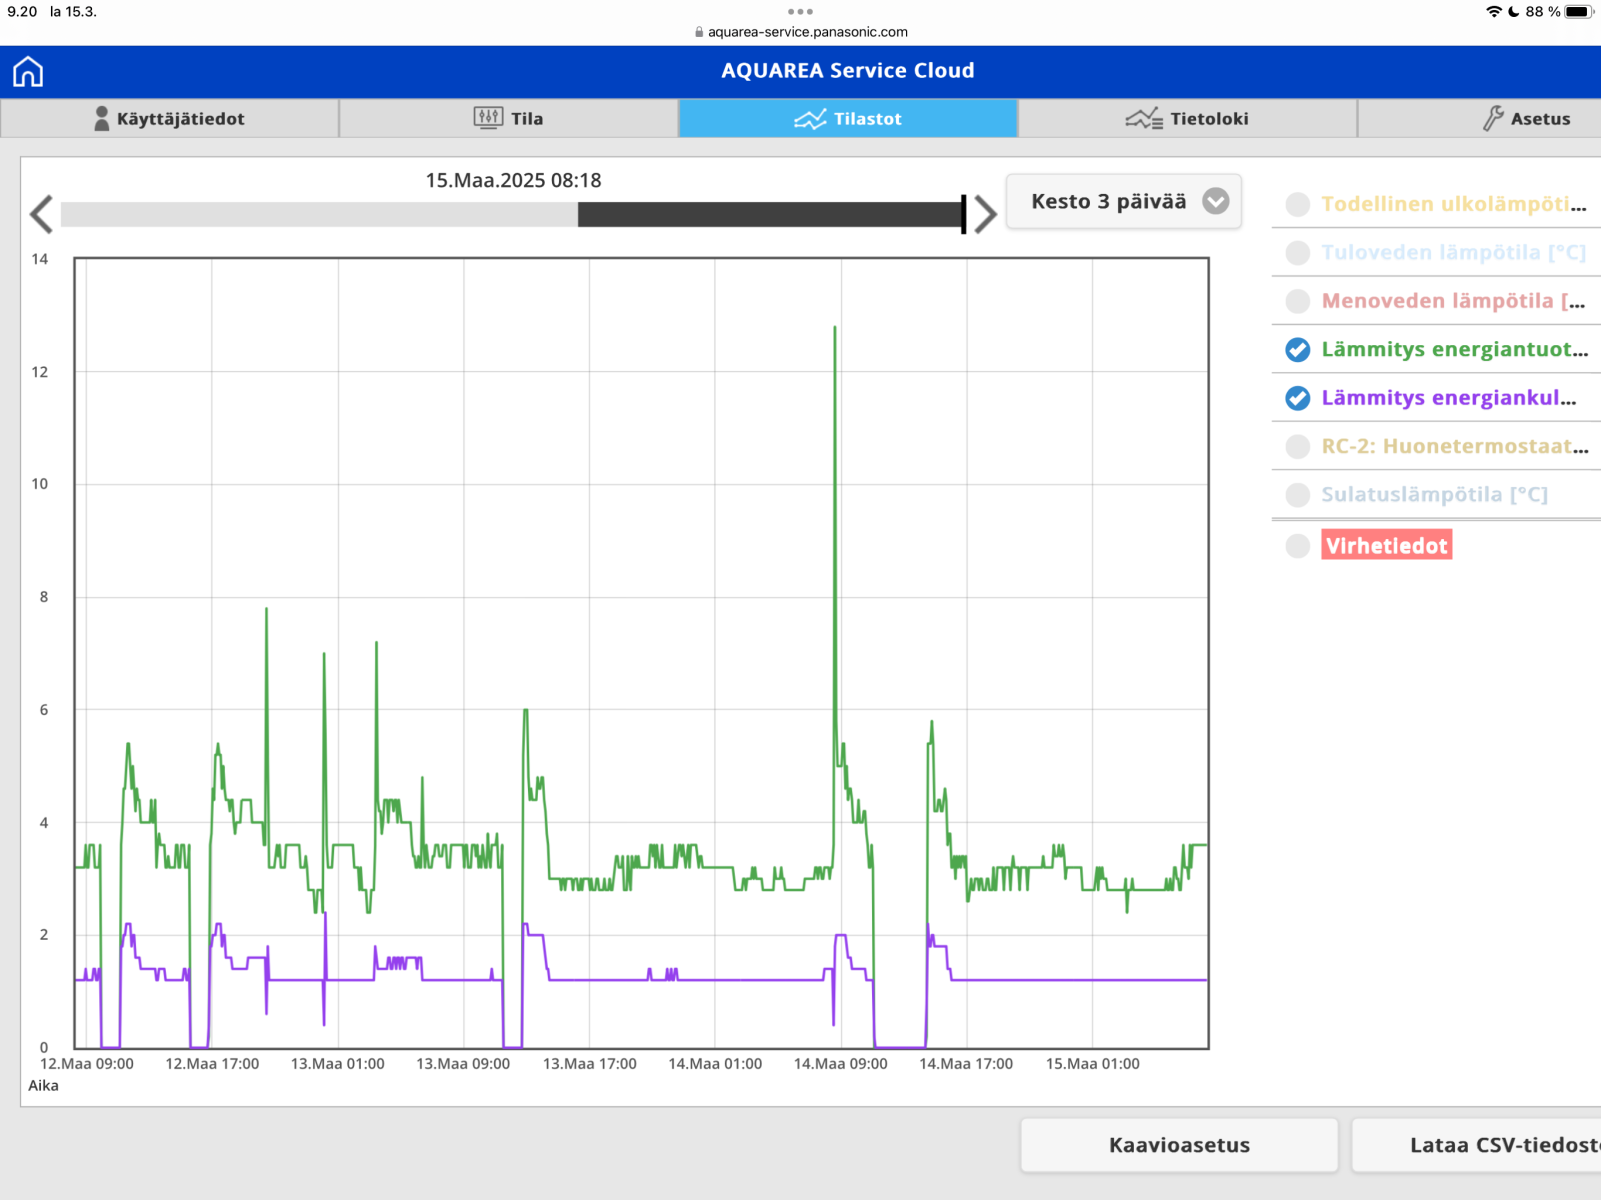This screenshot has width=1601, height=1200.
Task: Click the right arrow to view later dates
Action: pyautogui.click(x=985, y=214)
